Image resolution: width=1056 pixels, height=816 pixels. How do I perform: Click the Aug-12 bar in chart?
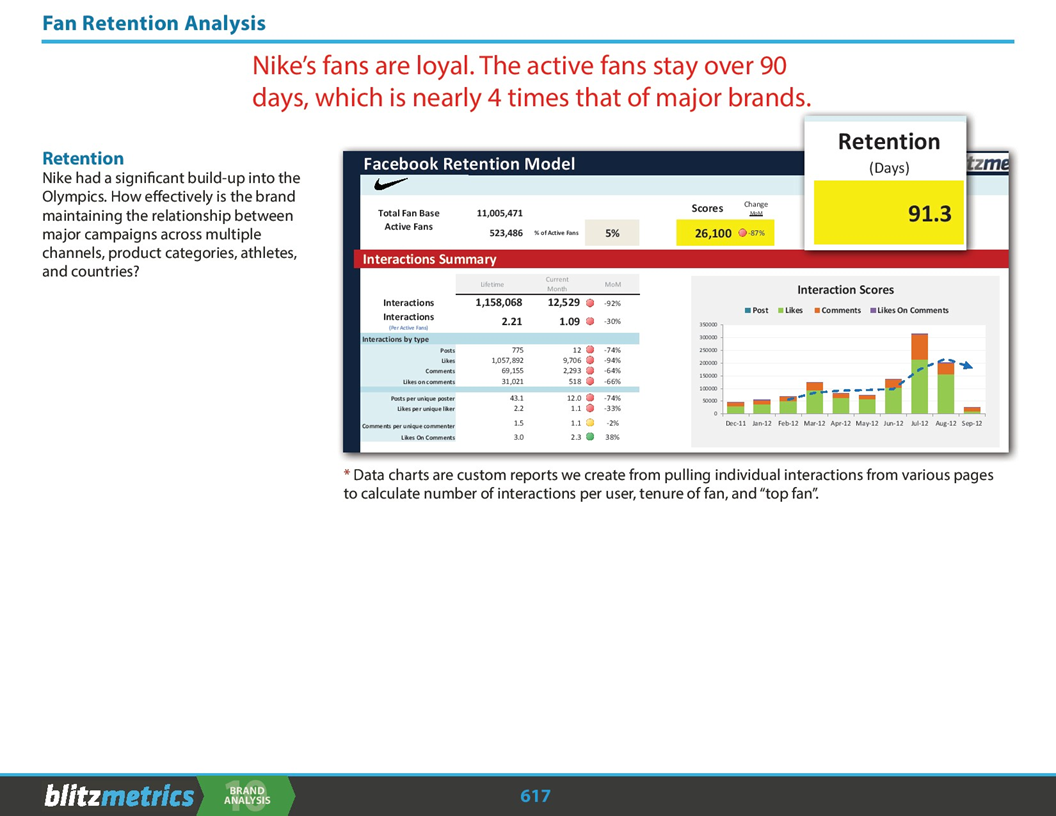[946, 388]
